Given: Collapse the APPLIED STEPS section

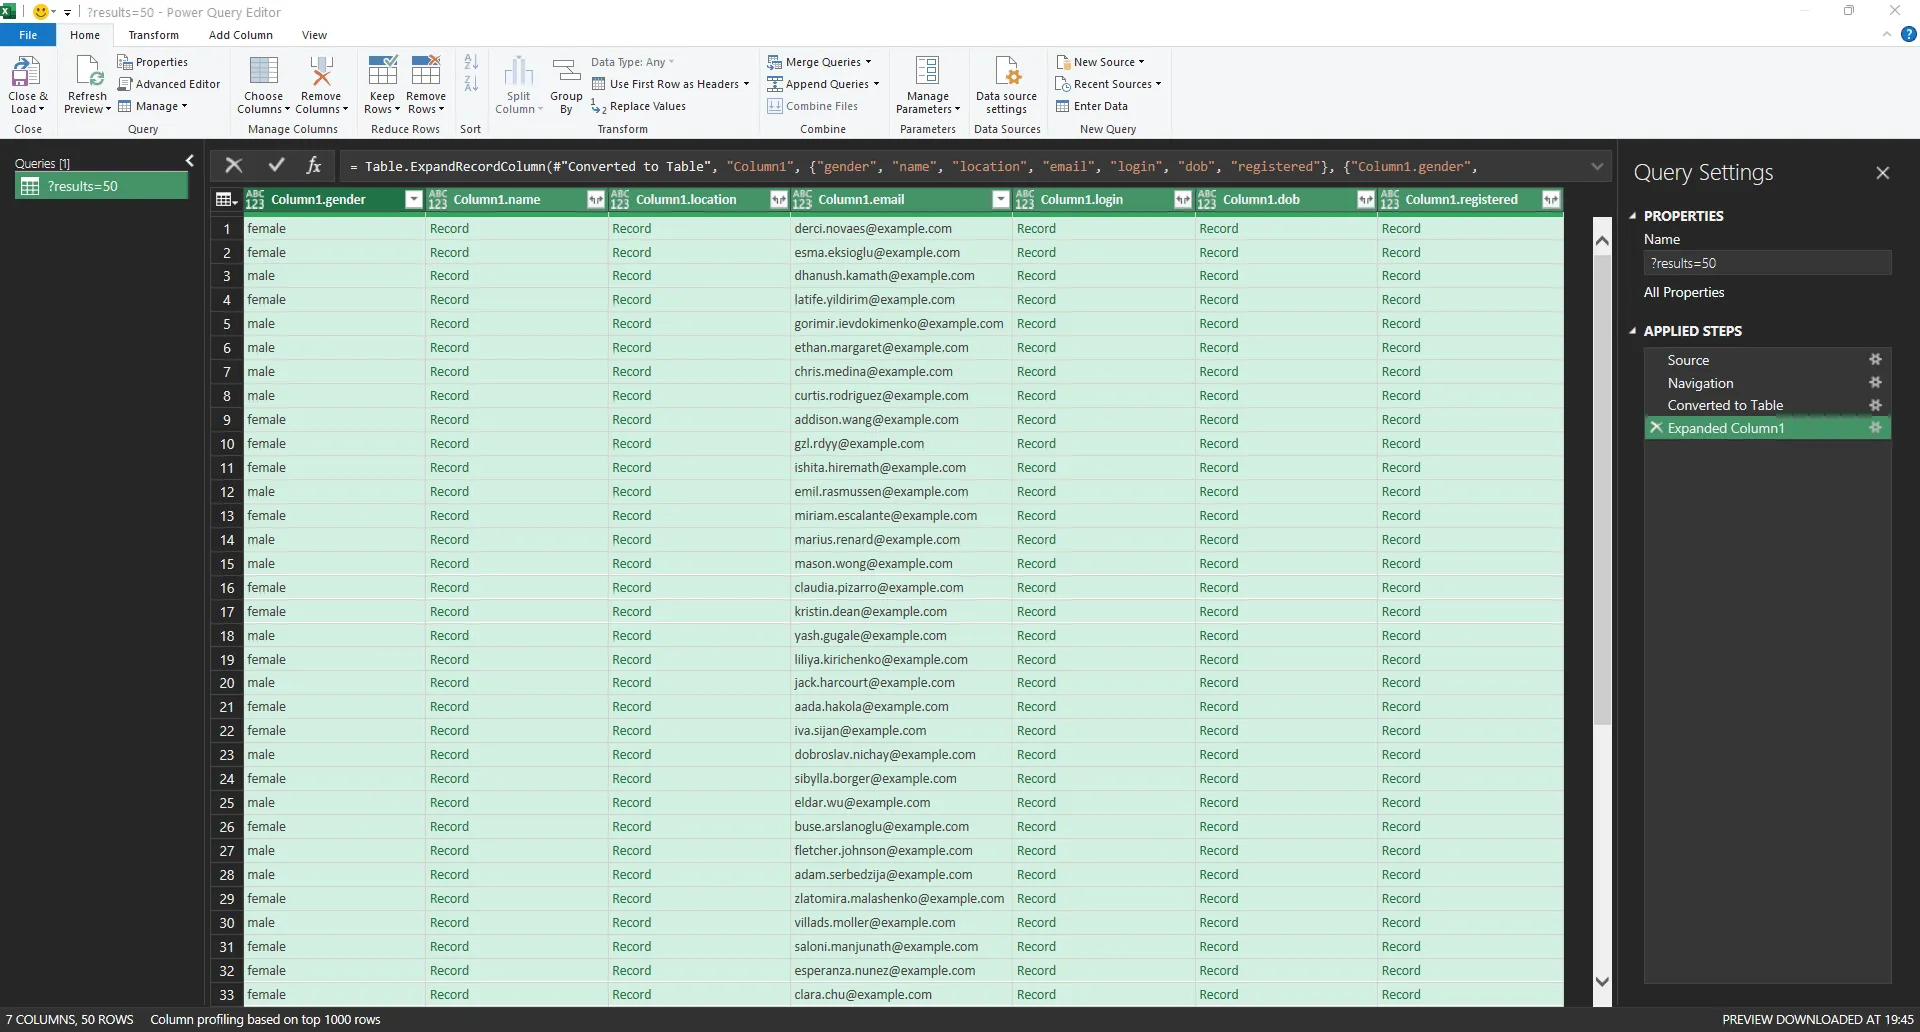Looking at the screenshot, I should [1633, 331].
